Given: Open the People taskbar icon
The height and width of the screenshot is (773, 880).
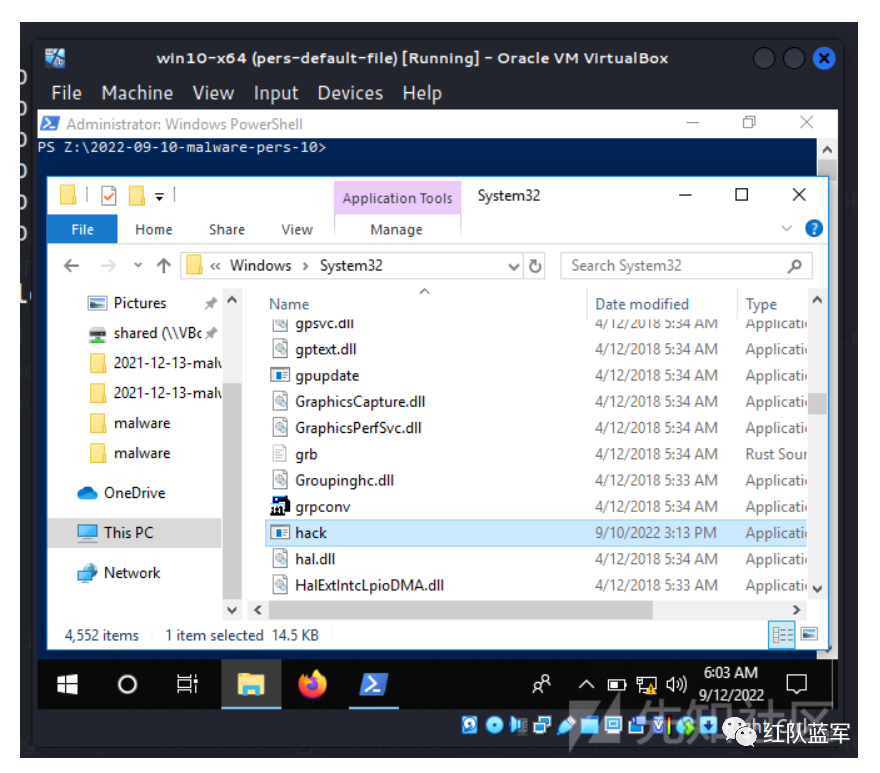Looking at the screenshot, I should click(x=541, y=684).
